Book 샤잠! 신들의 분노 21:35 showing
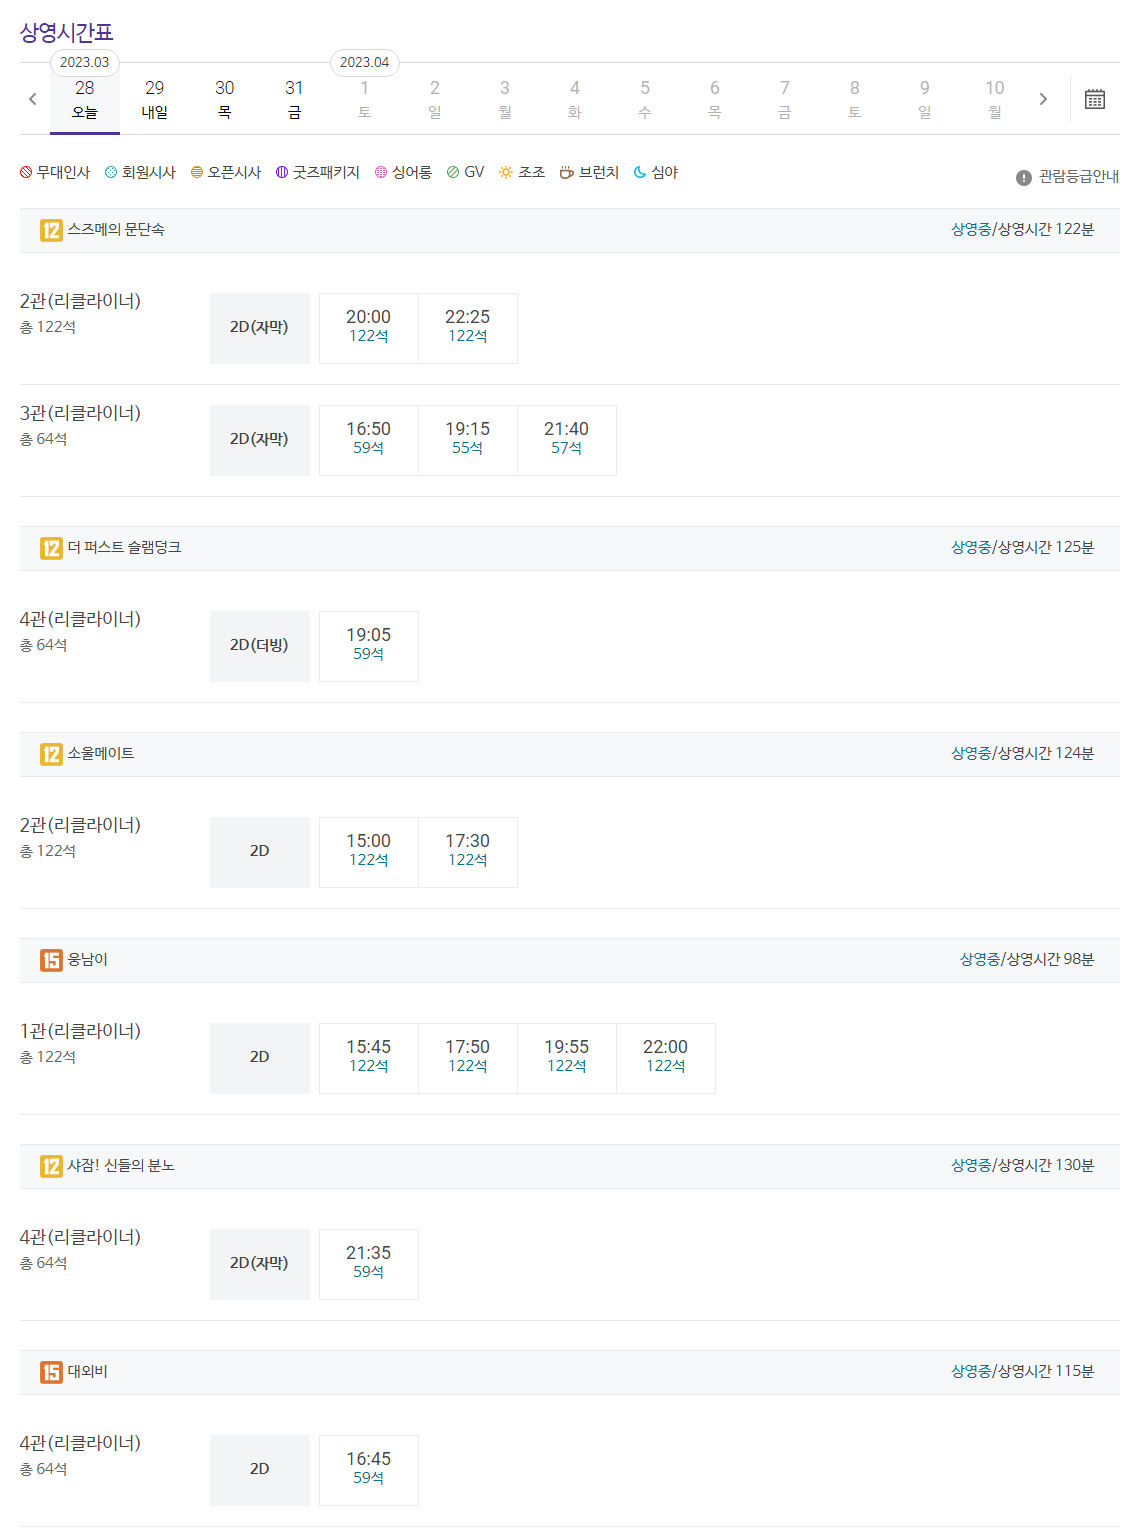 369,1264
